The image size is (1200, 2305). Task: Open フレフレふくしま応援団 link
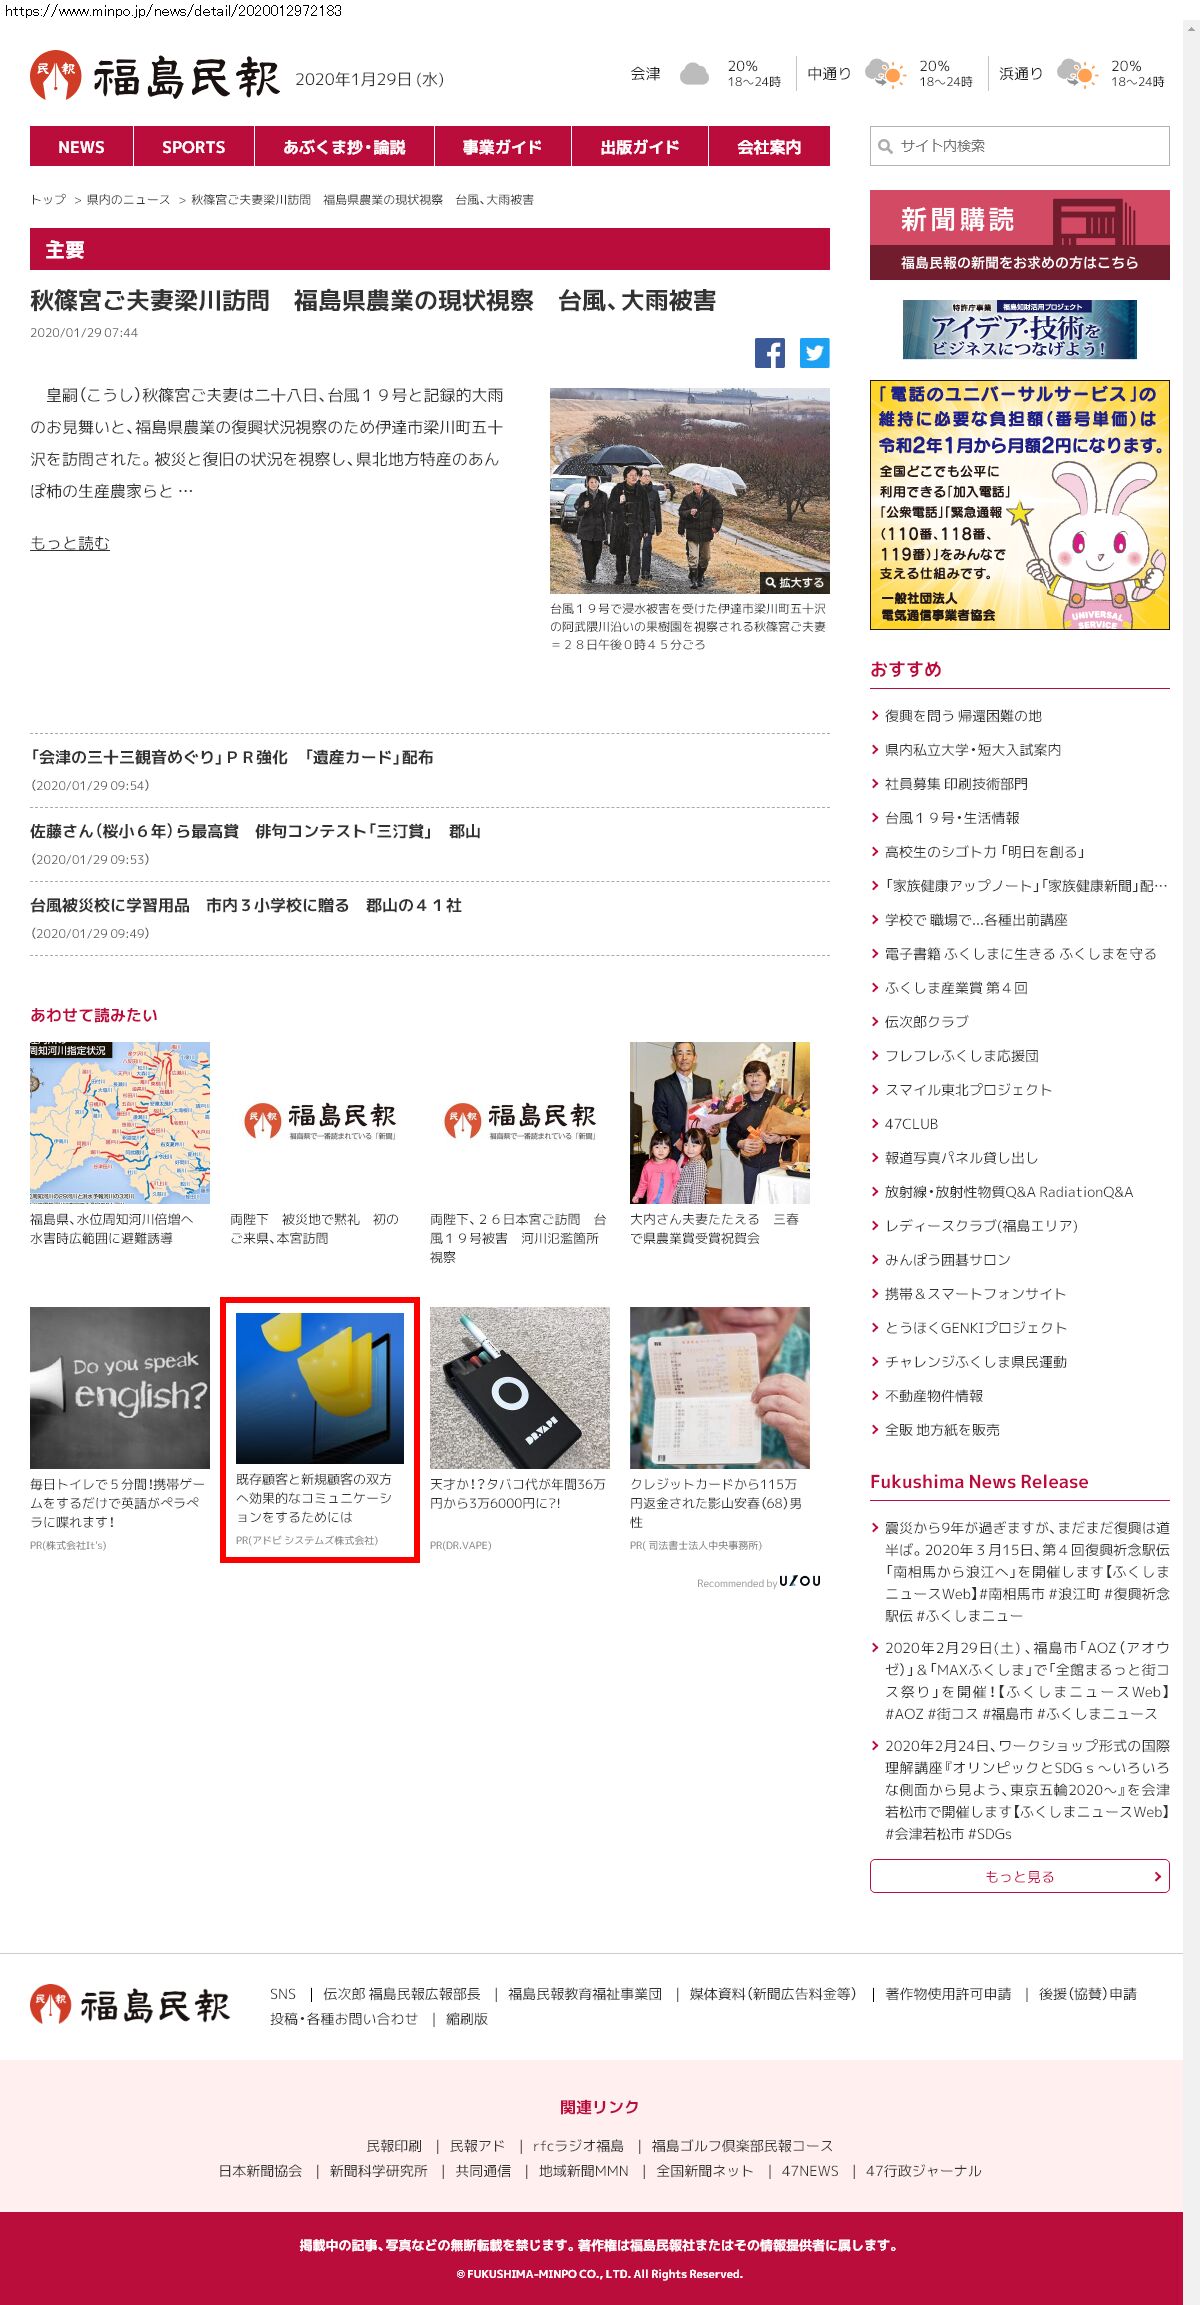tap(962, 1056)
